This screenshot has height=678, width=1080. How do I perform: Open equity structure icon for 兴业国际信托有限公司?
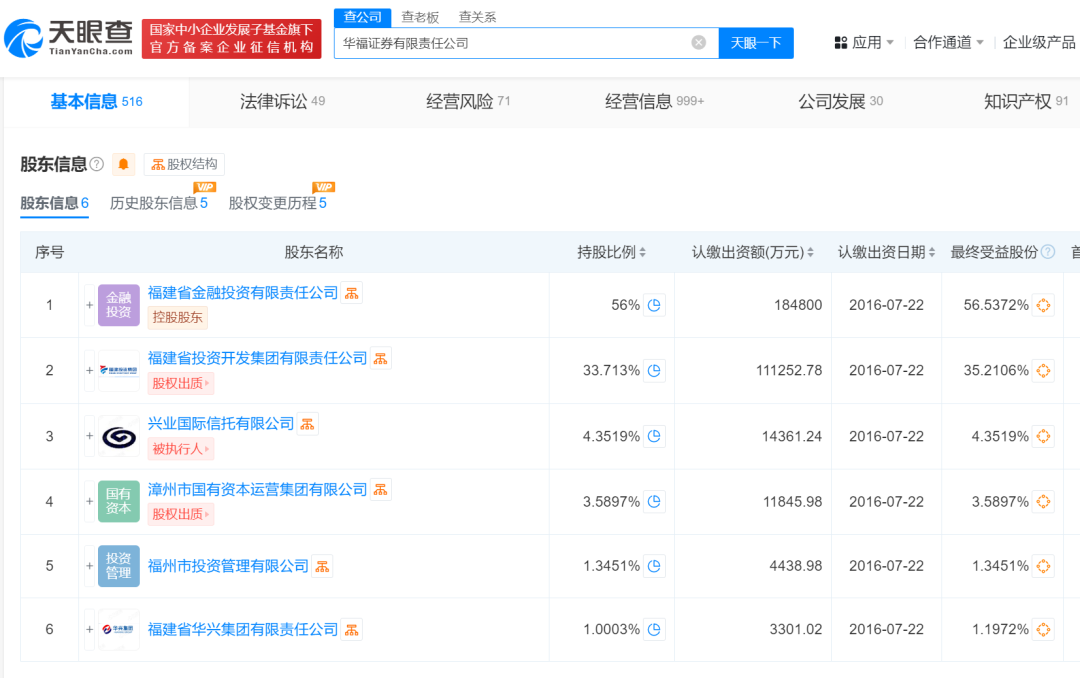tap(308, 424)
